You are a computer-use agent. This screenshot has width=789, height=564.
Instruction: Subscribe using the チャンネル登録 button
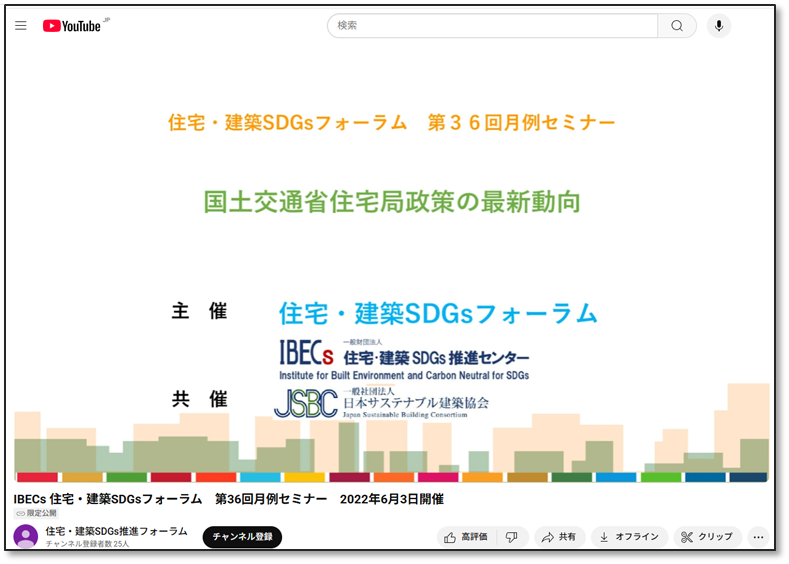[242, 537]
